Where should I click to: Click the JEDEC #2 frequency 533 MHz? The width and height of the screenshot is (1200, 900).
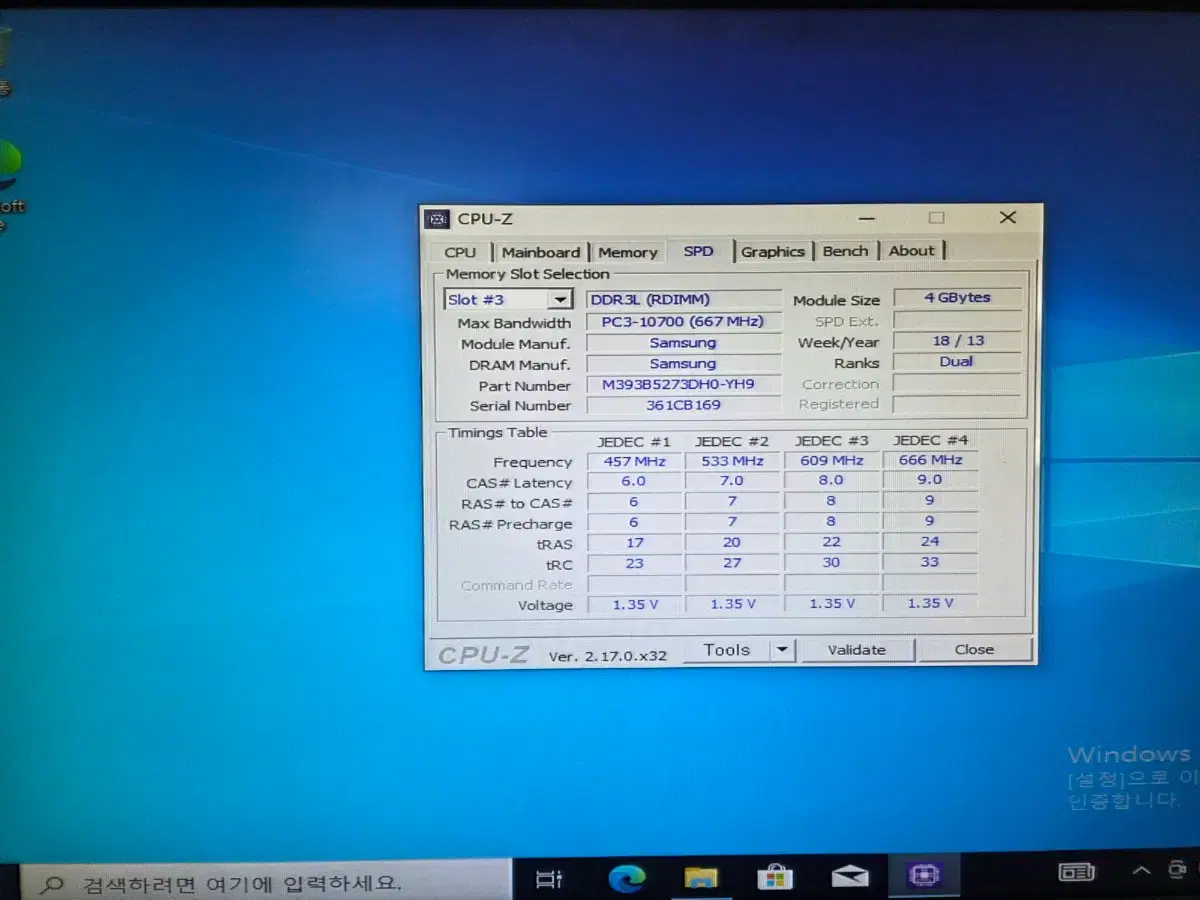732,461
